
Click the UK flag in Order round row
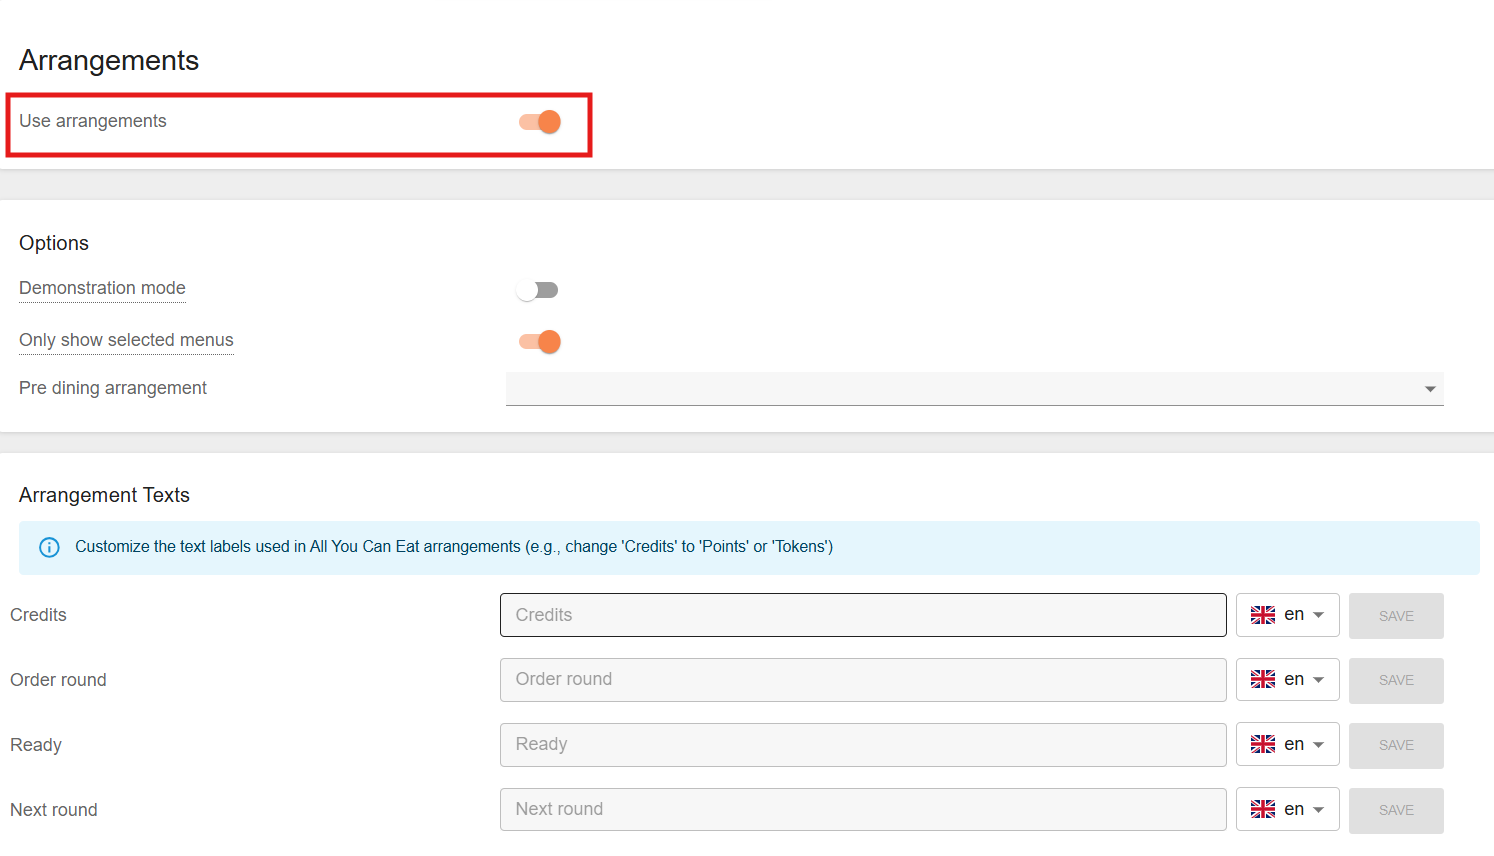tap(1263, 680)
